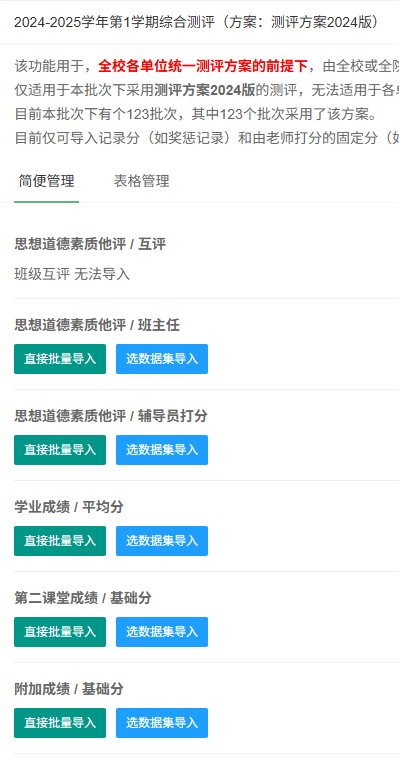Click the red bold 全校各单位统一测评方案的前提下 text
This screenshot has width=399, height=765.
(203, 65)
